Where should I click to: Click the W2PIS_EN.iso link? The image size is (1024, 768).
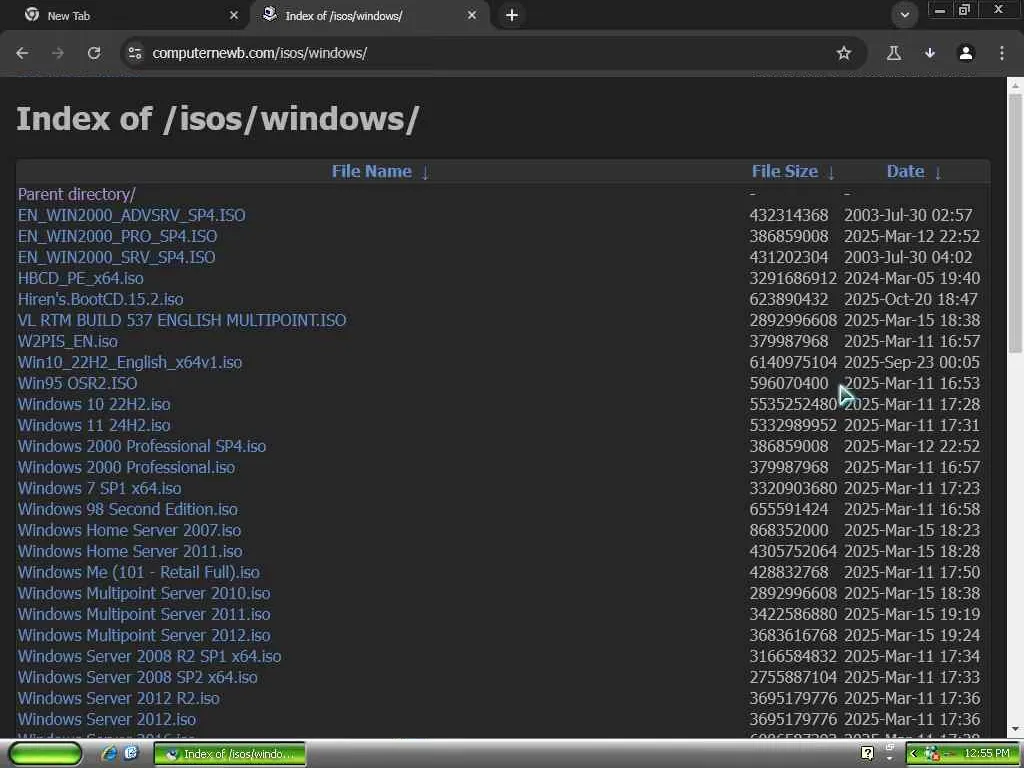pyautogui.click(x=68, y=341)
